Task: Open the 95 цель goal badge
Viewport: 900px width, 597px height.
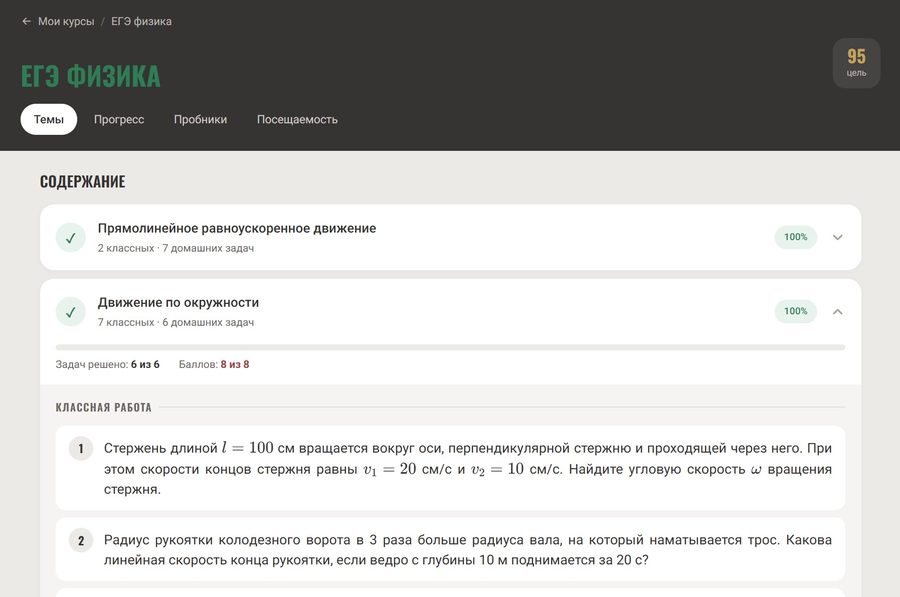Action: (856, 63)
